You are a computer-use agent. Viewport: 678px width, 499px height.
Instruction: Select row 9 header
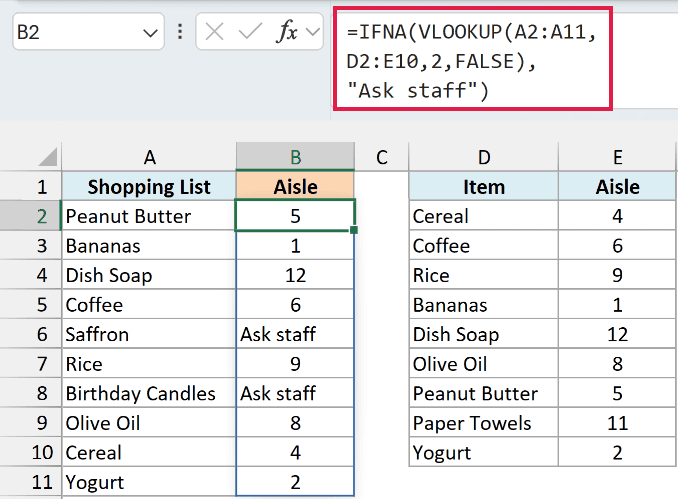(x=30, y=422)
